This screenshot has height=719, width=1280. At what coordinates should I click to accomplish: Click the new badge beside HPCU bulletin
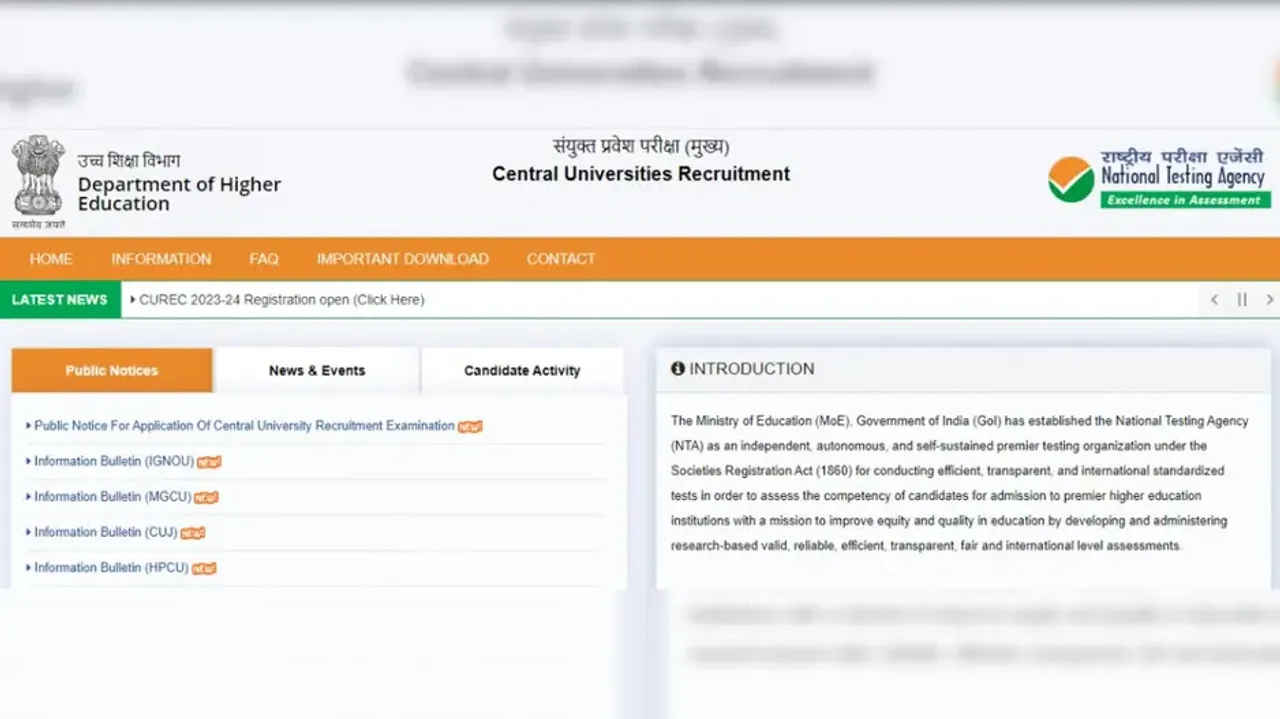click(x=204, y=568)
